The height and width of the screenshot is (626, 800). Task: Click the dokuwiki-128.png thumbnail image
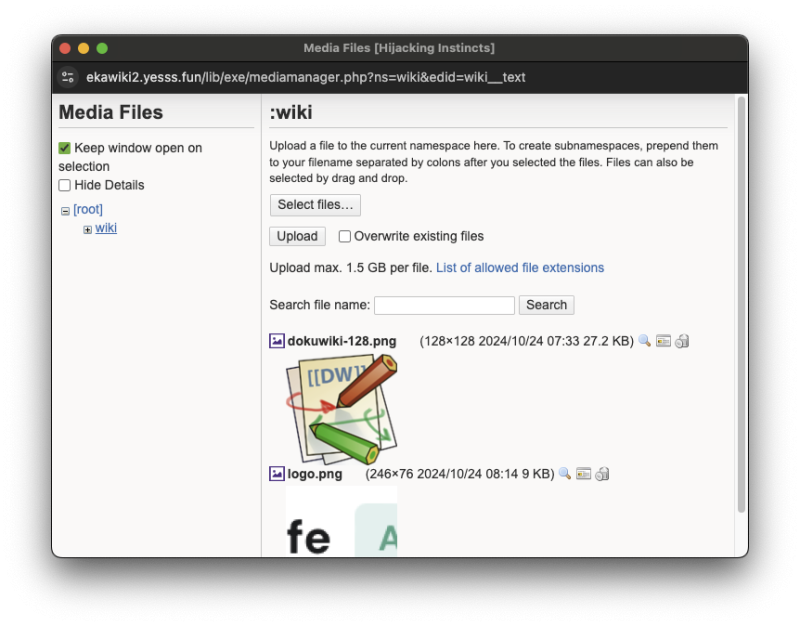click(341, 407)
